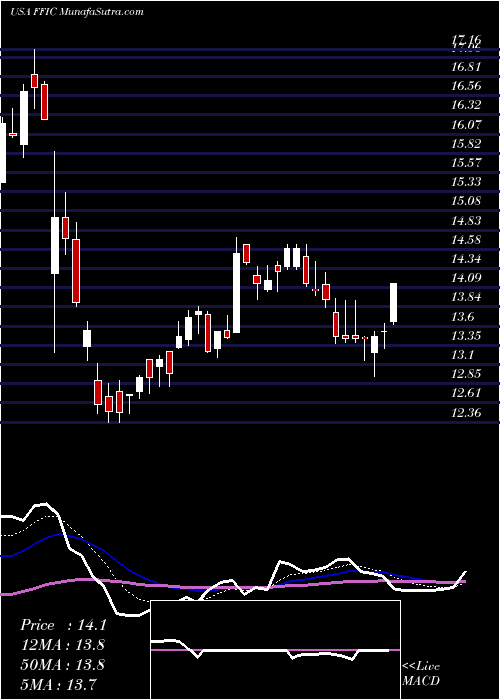
Task: Click the most recent white candlestick
Action: (x=394, y=302)
